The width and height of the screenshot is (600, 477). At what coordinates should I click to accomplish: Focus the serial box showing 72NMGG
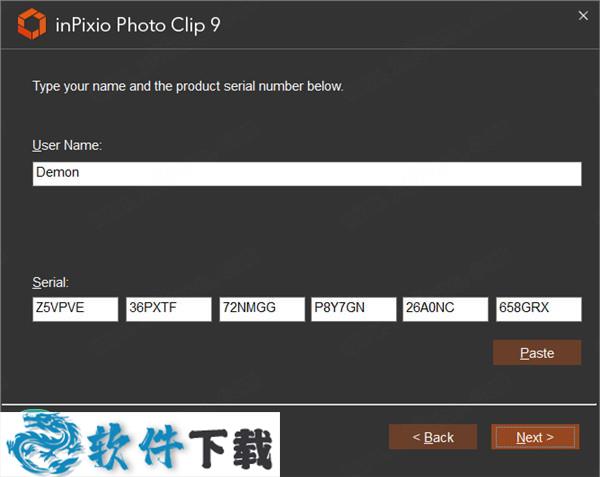tap(261, 309)
